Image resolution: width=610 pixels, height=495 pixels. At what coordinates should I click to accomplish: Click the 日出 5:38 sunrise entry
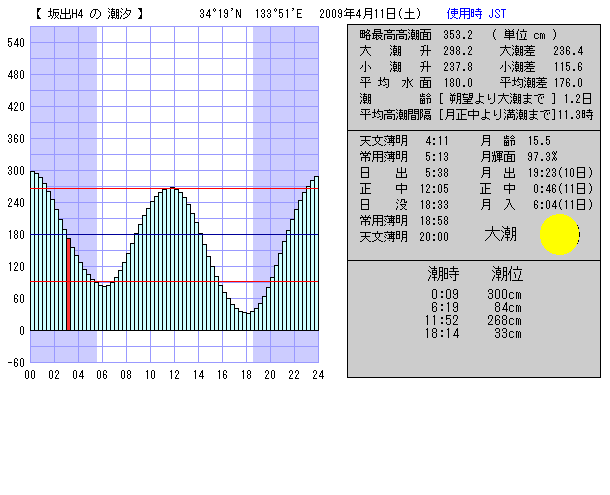tap(404, 172)
